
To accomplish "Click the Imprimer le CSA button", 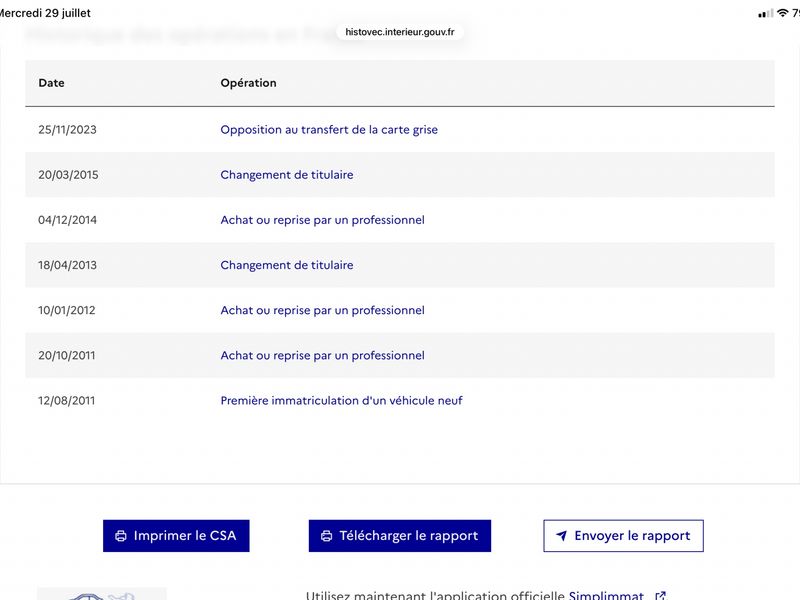I will (x=176, y=536).
